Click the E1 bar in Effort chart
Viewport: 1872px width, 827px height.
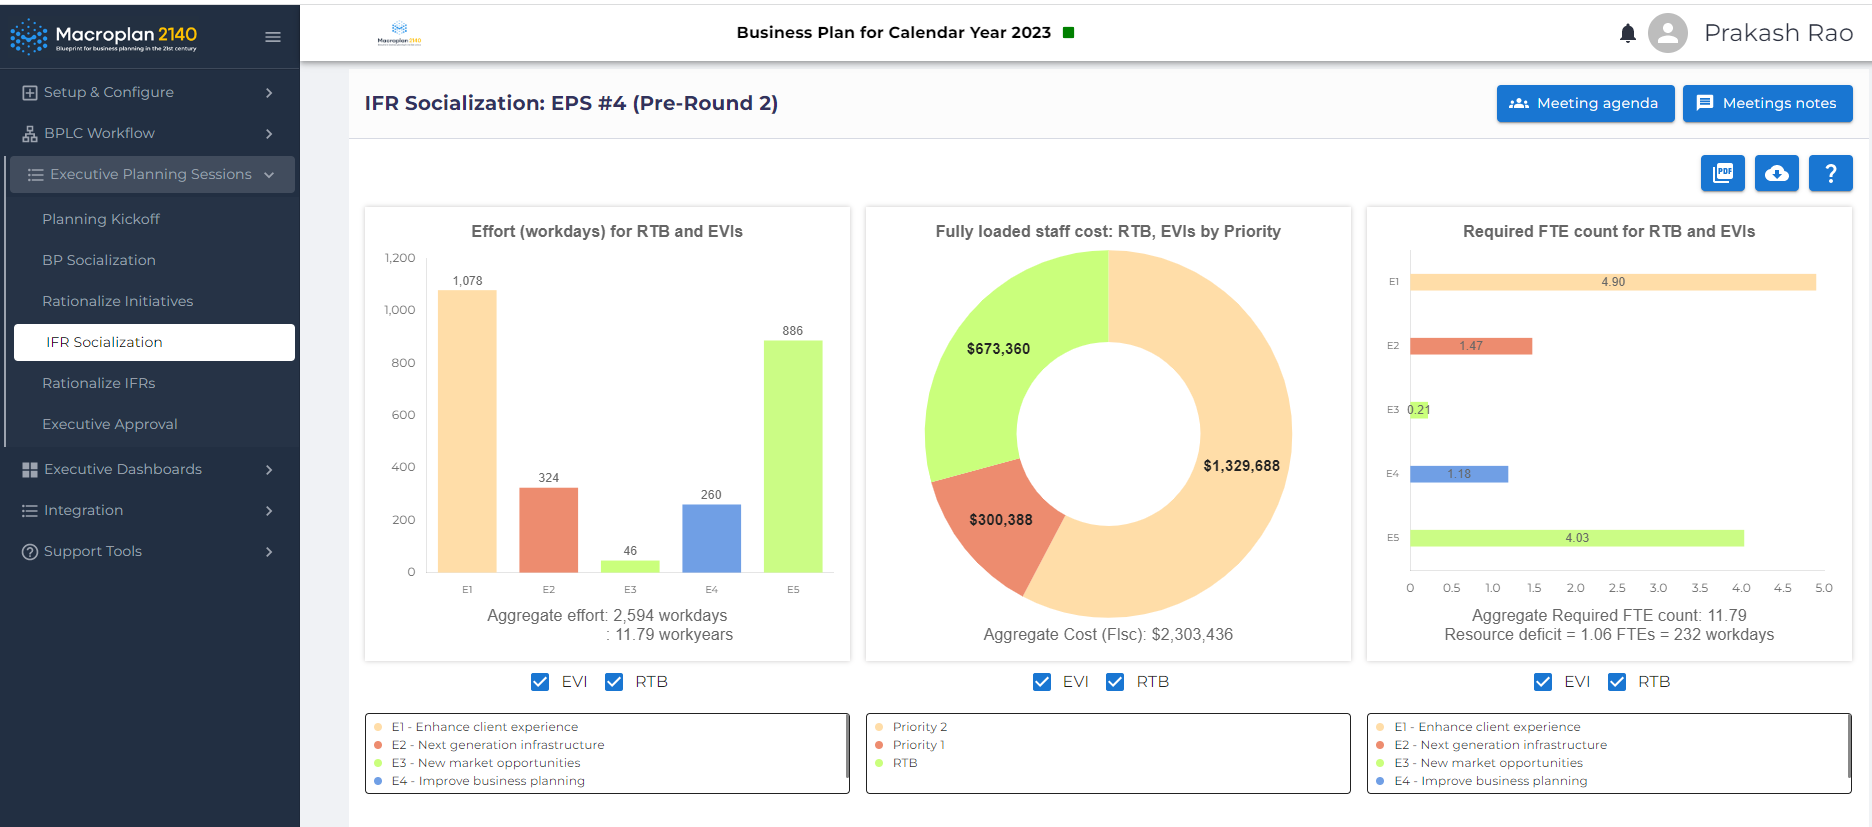467,430
